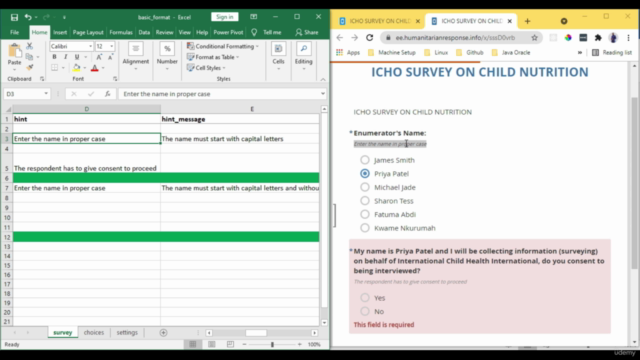Open the Machine Setup bookmark folder
Viewport: 640px width, 360px height.
(x=392, y=53)
